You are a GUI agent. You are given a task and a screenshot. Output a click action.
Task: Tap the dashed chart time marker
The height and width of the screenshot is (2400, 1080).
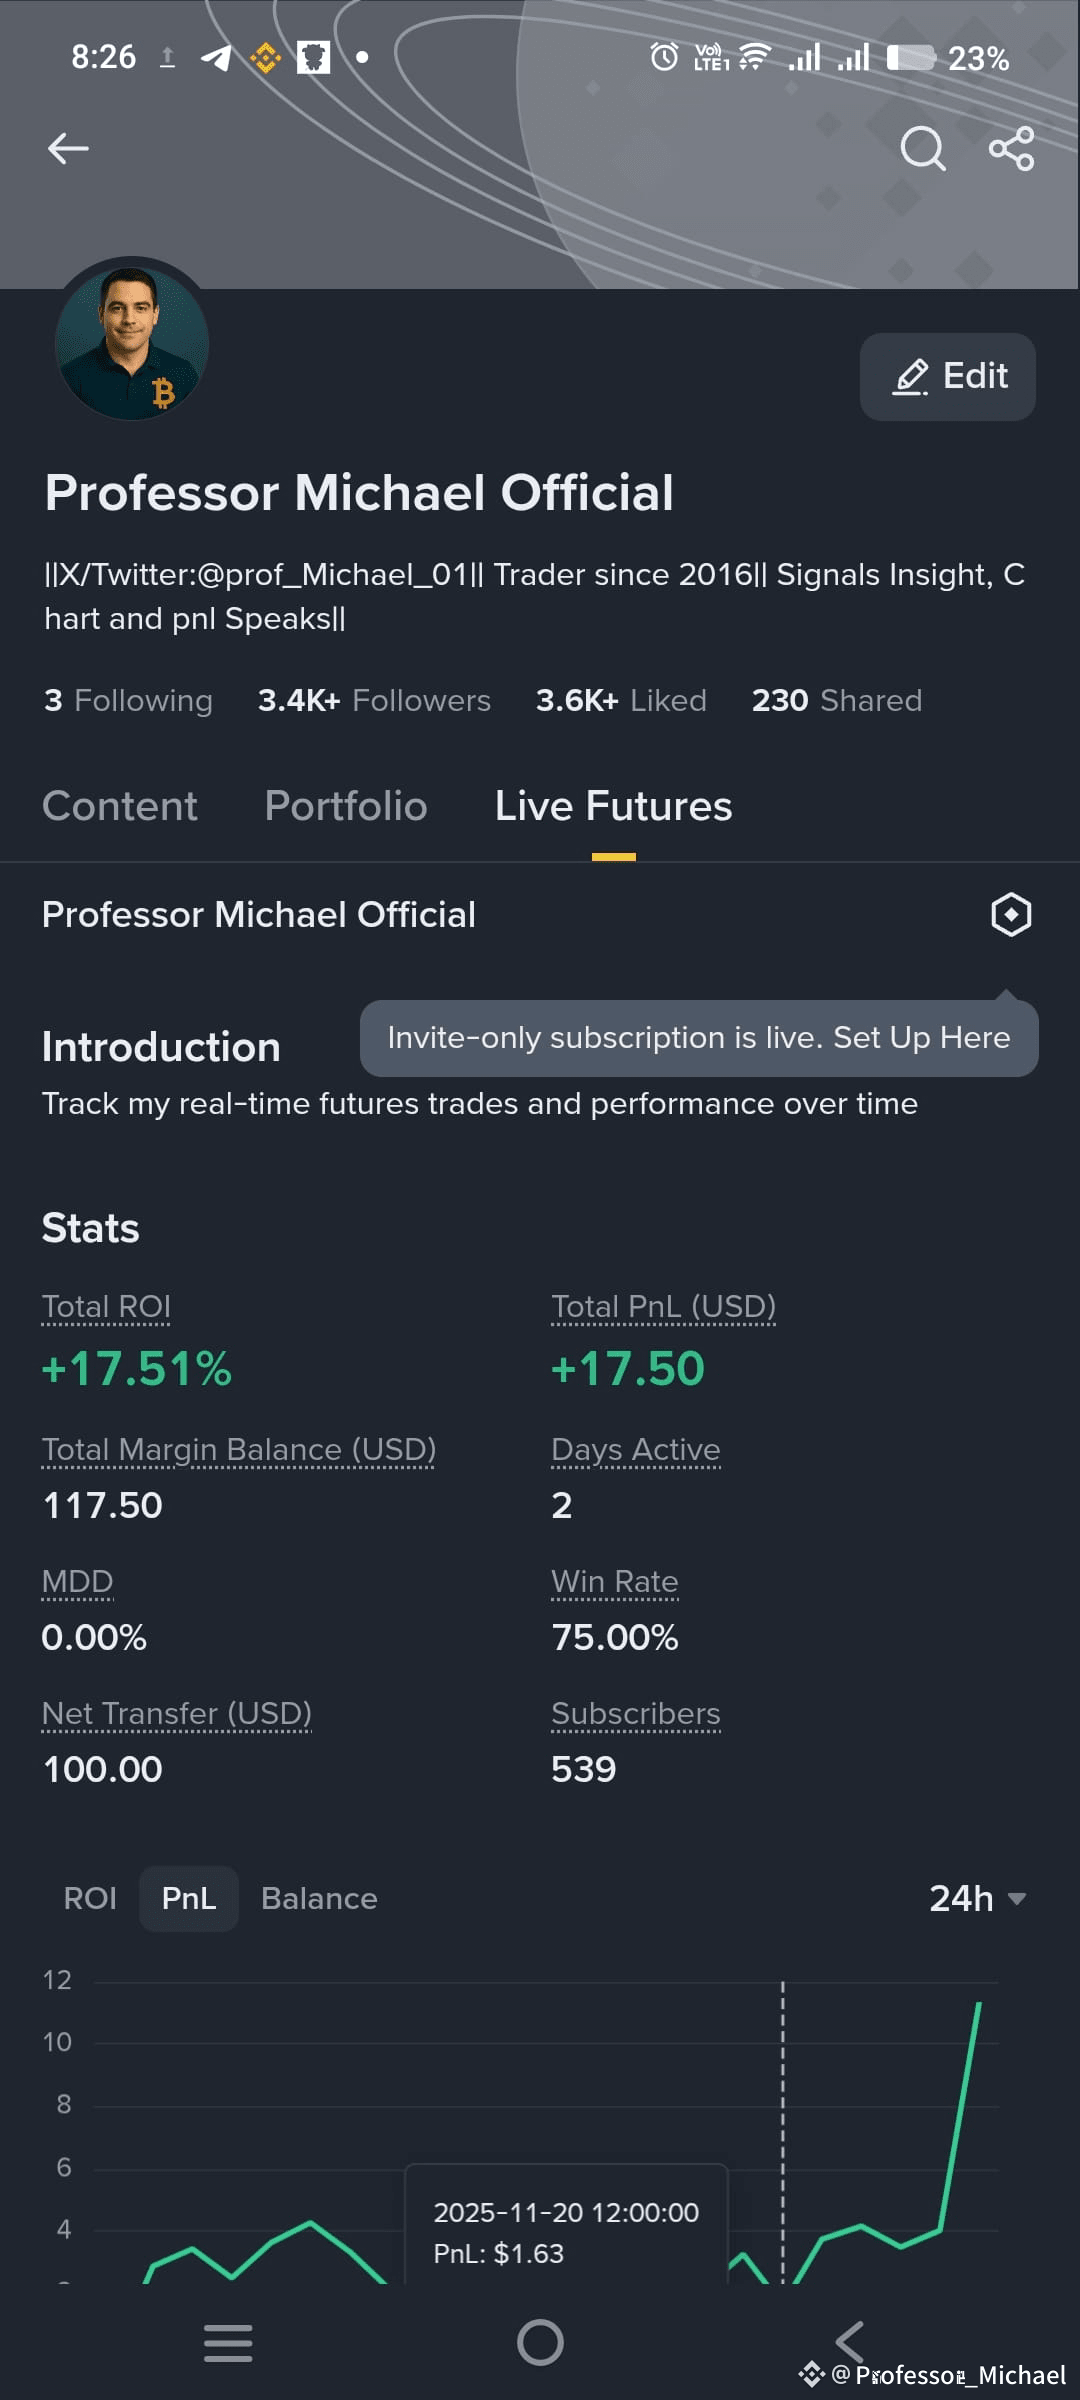(783, 2130)
